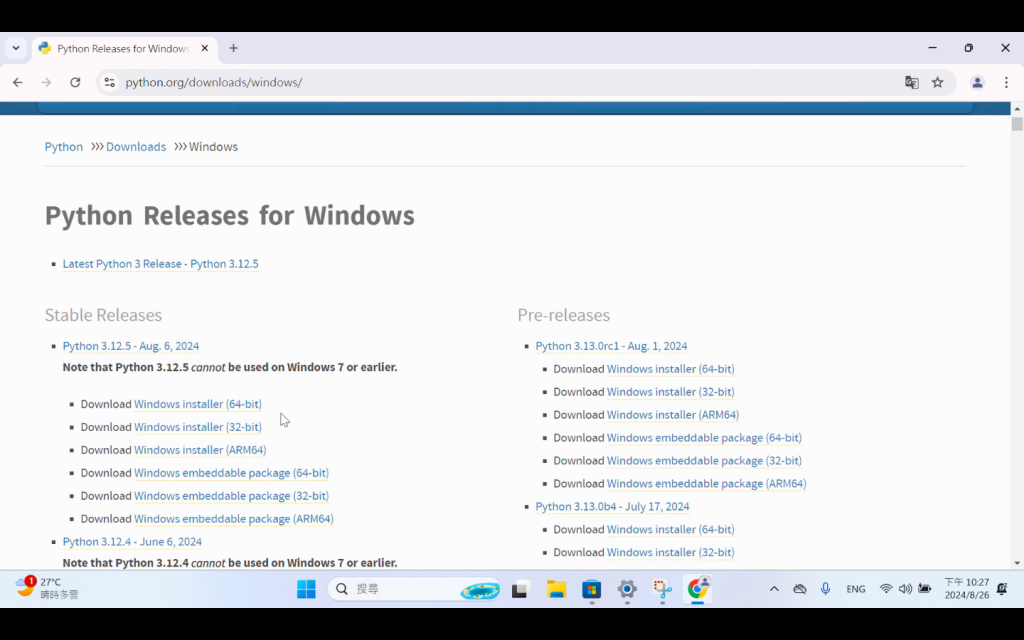Open Task View from the taskbar
The width and height of the screenshot is (1024, 640).
(x=520, y=589)
